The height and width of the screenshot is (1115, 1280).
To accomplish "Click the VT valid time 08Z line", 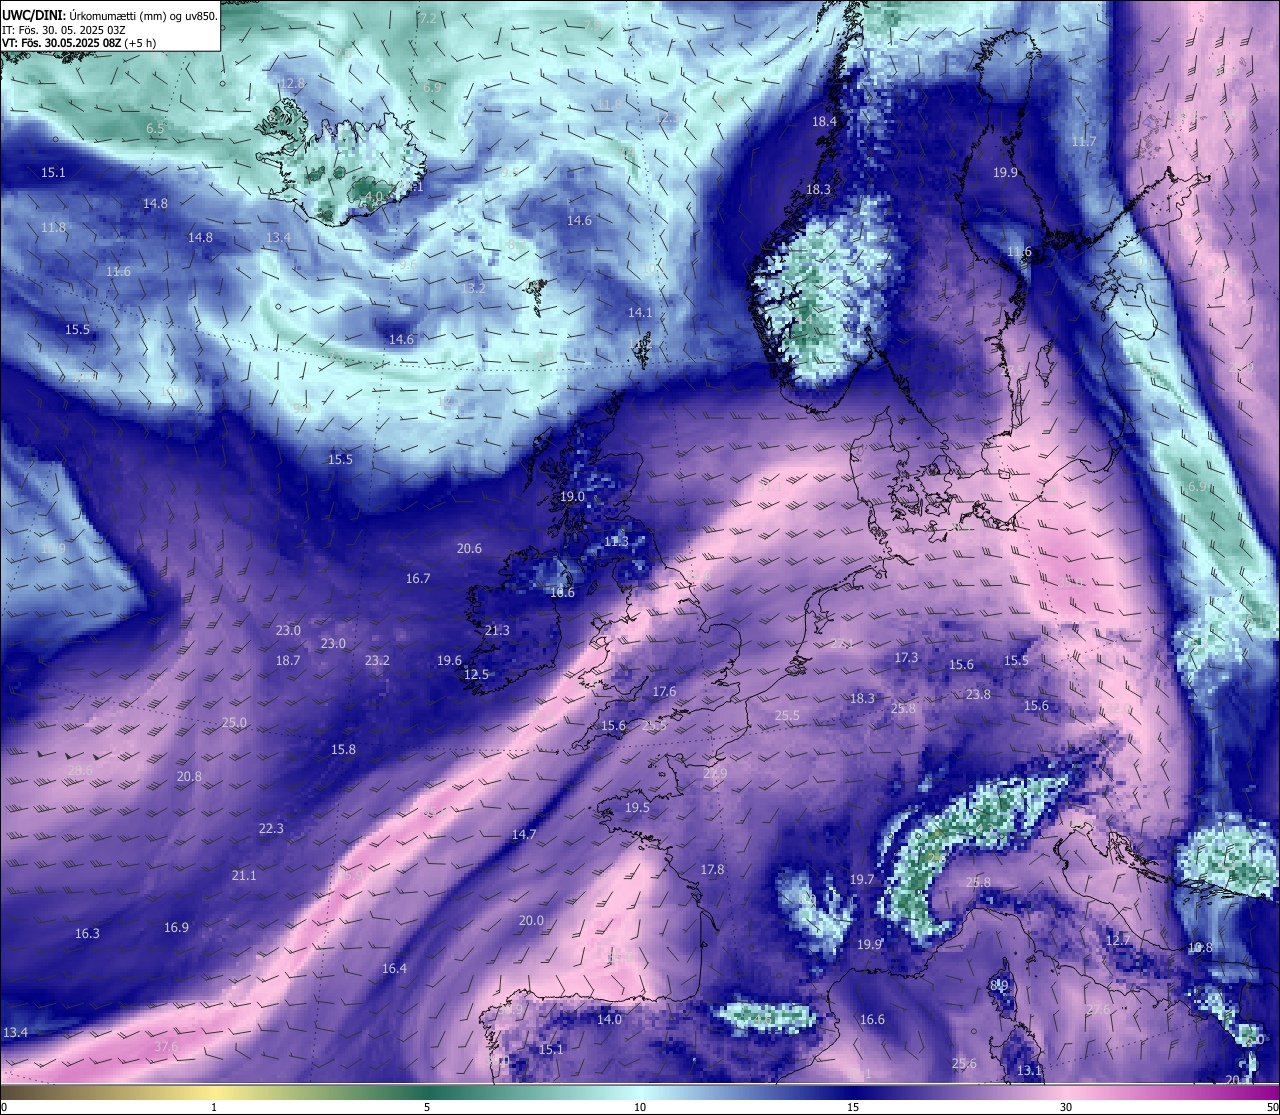I will coord(79,43).
